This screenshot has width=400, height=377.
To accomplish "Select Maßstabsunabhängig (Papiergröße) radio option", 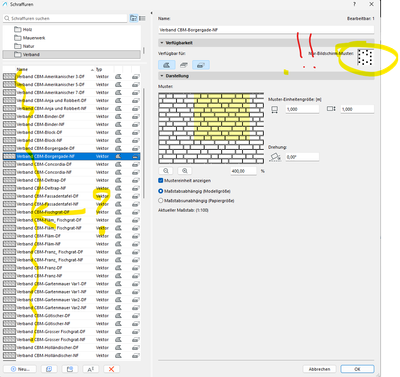I will (x=161, y=201).
